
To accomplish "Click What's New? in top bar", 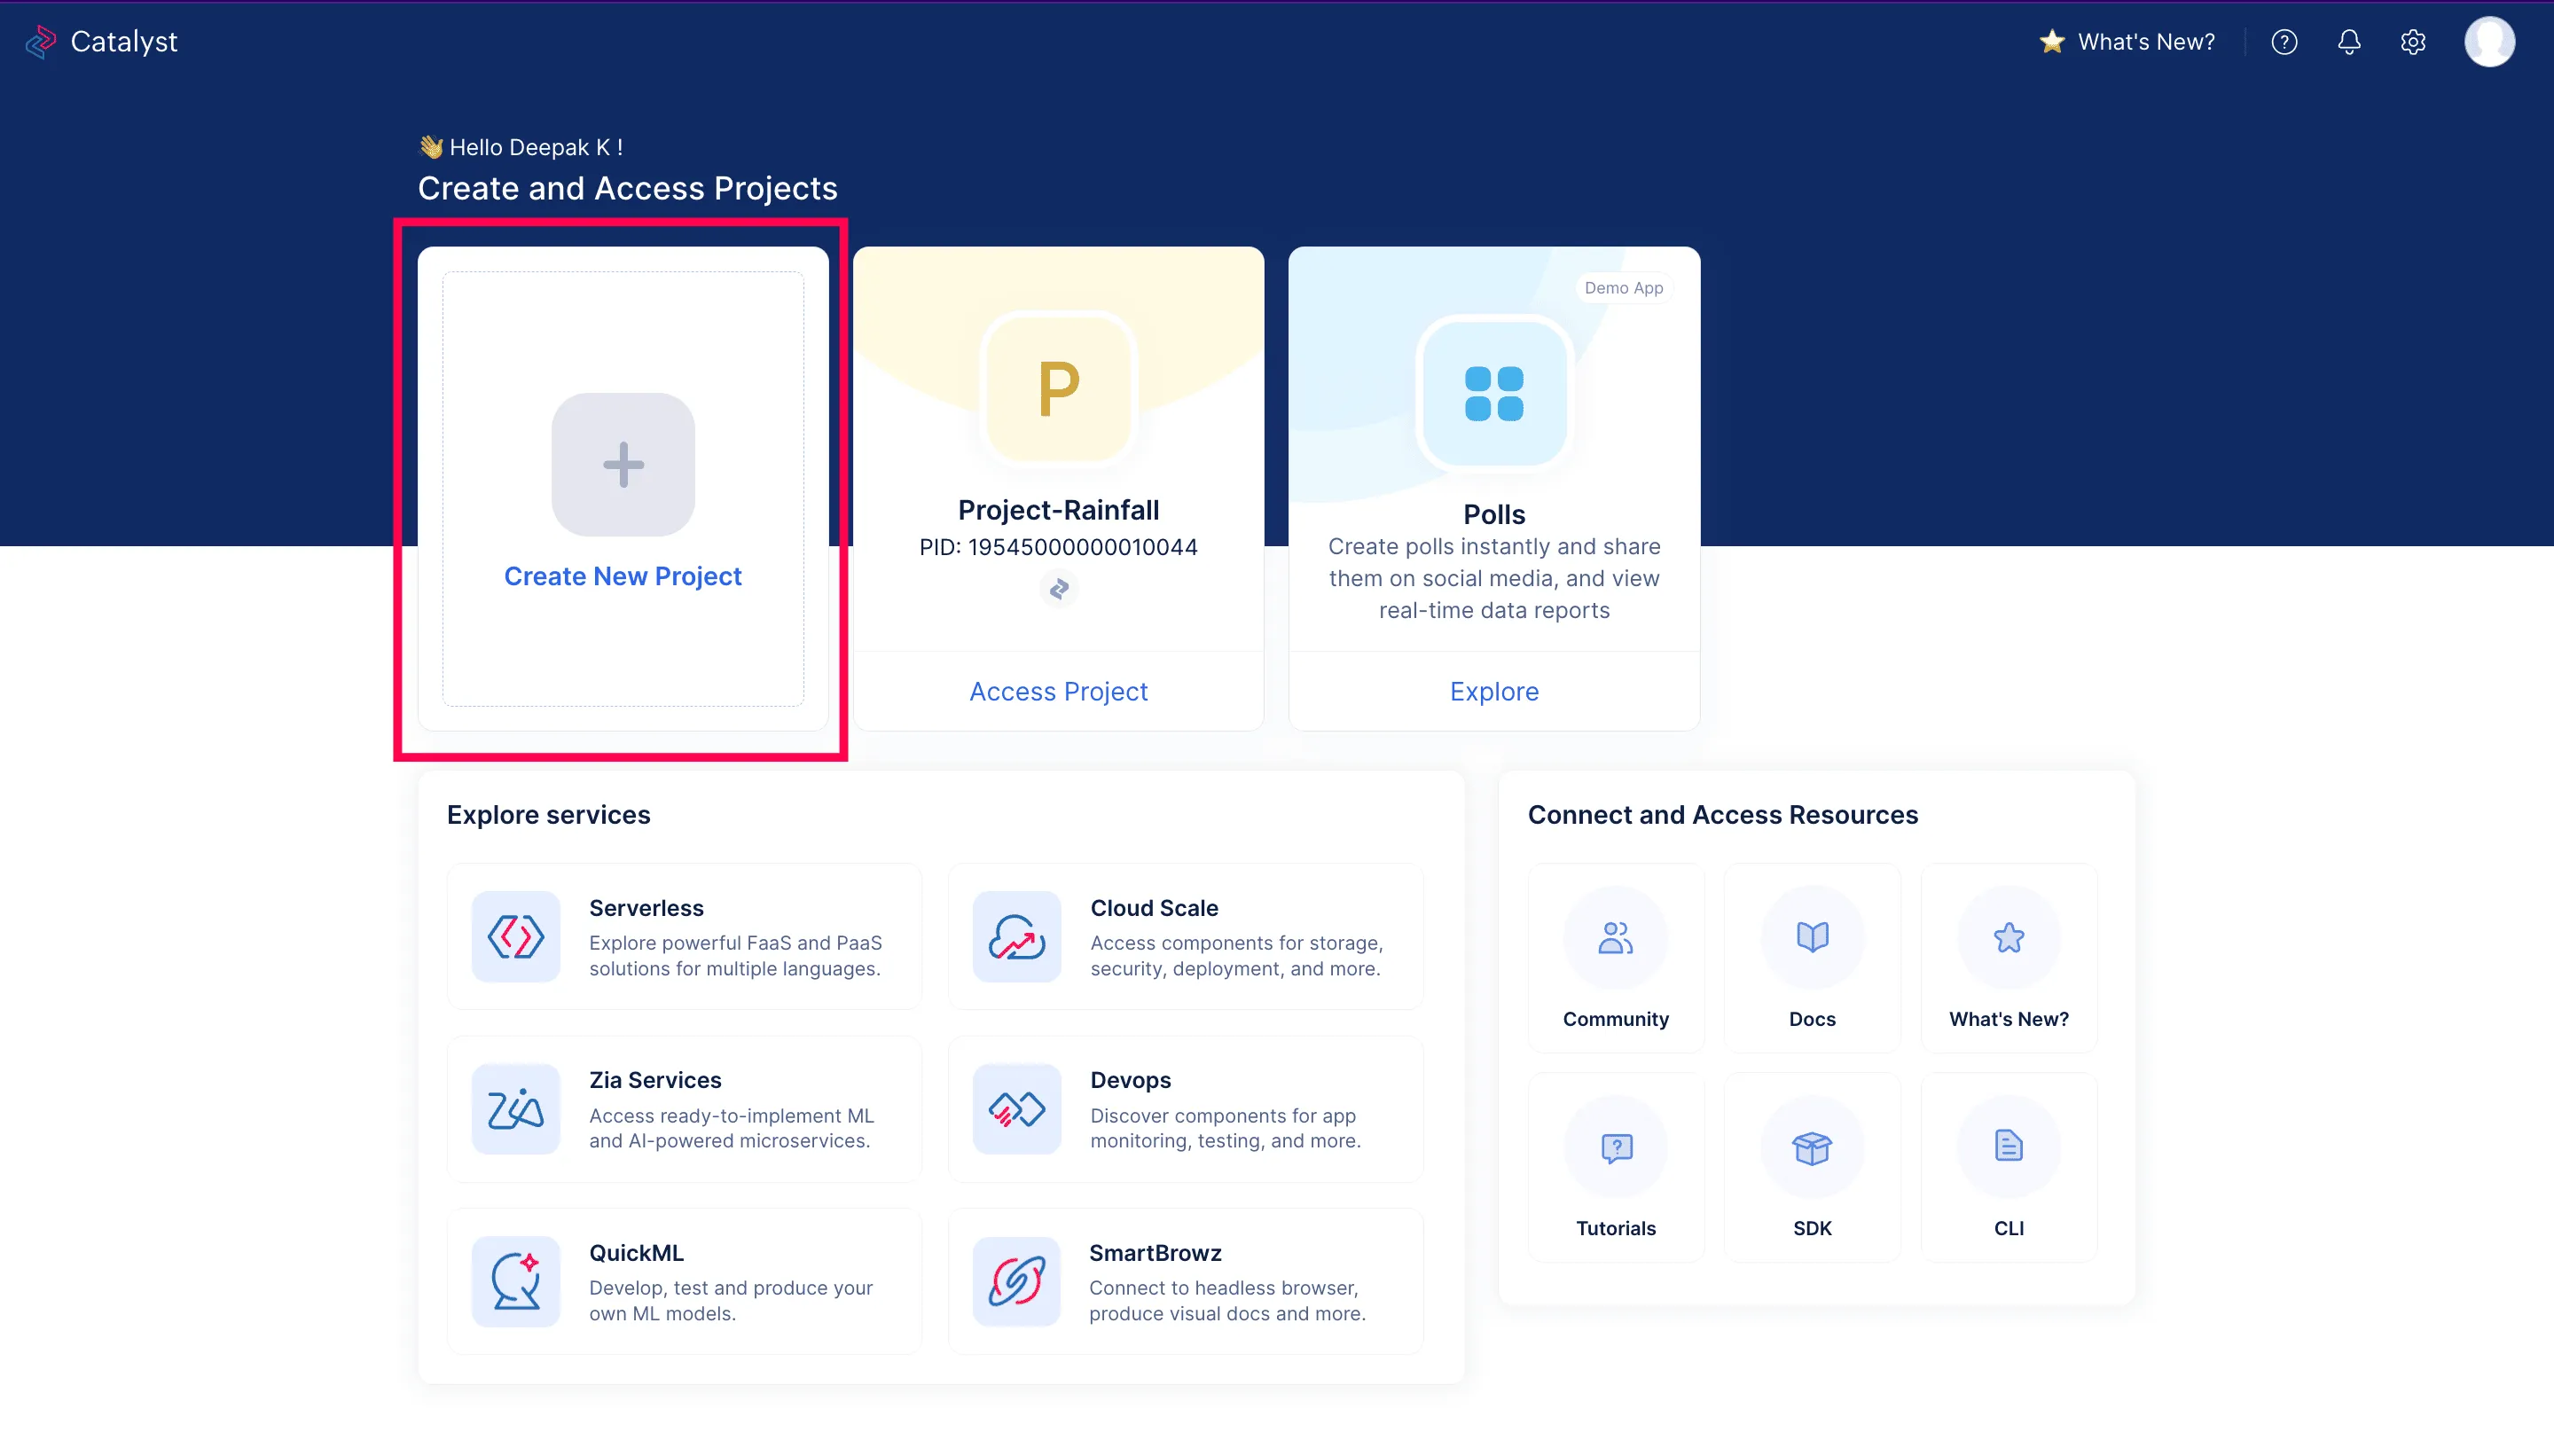I will point(2145,42).
